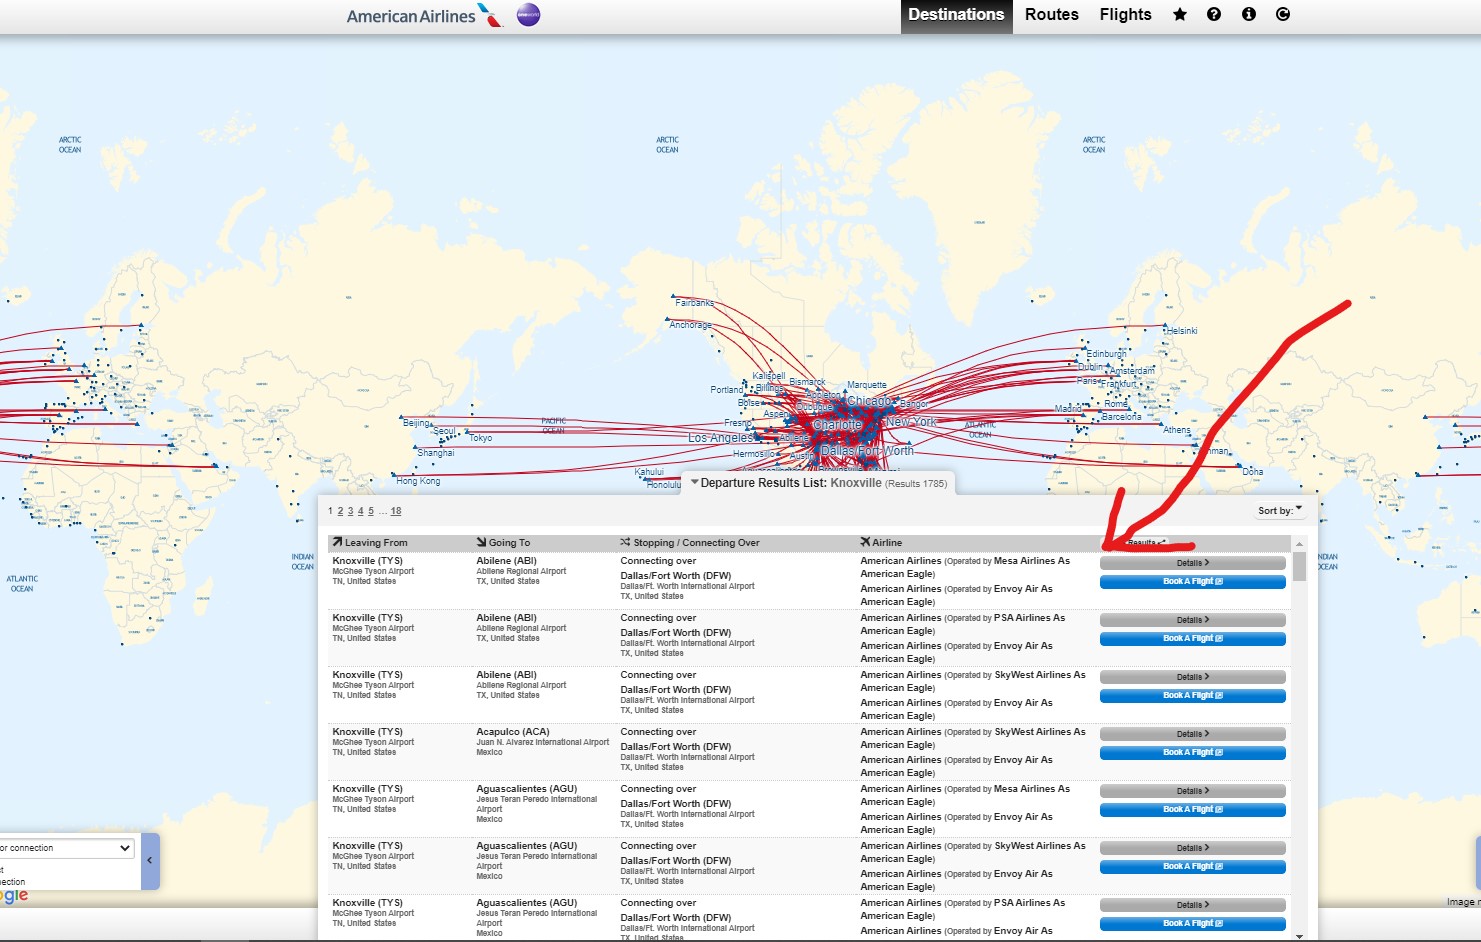Book A Flight for Abilene SkyWest Airlines row
This screenshot has width=1481, height=942.
point(1193,695)
